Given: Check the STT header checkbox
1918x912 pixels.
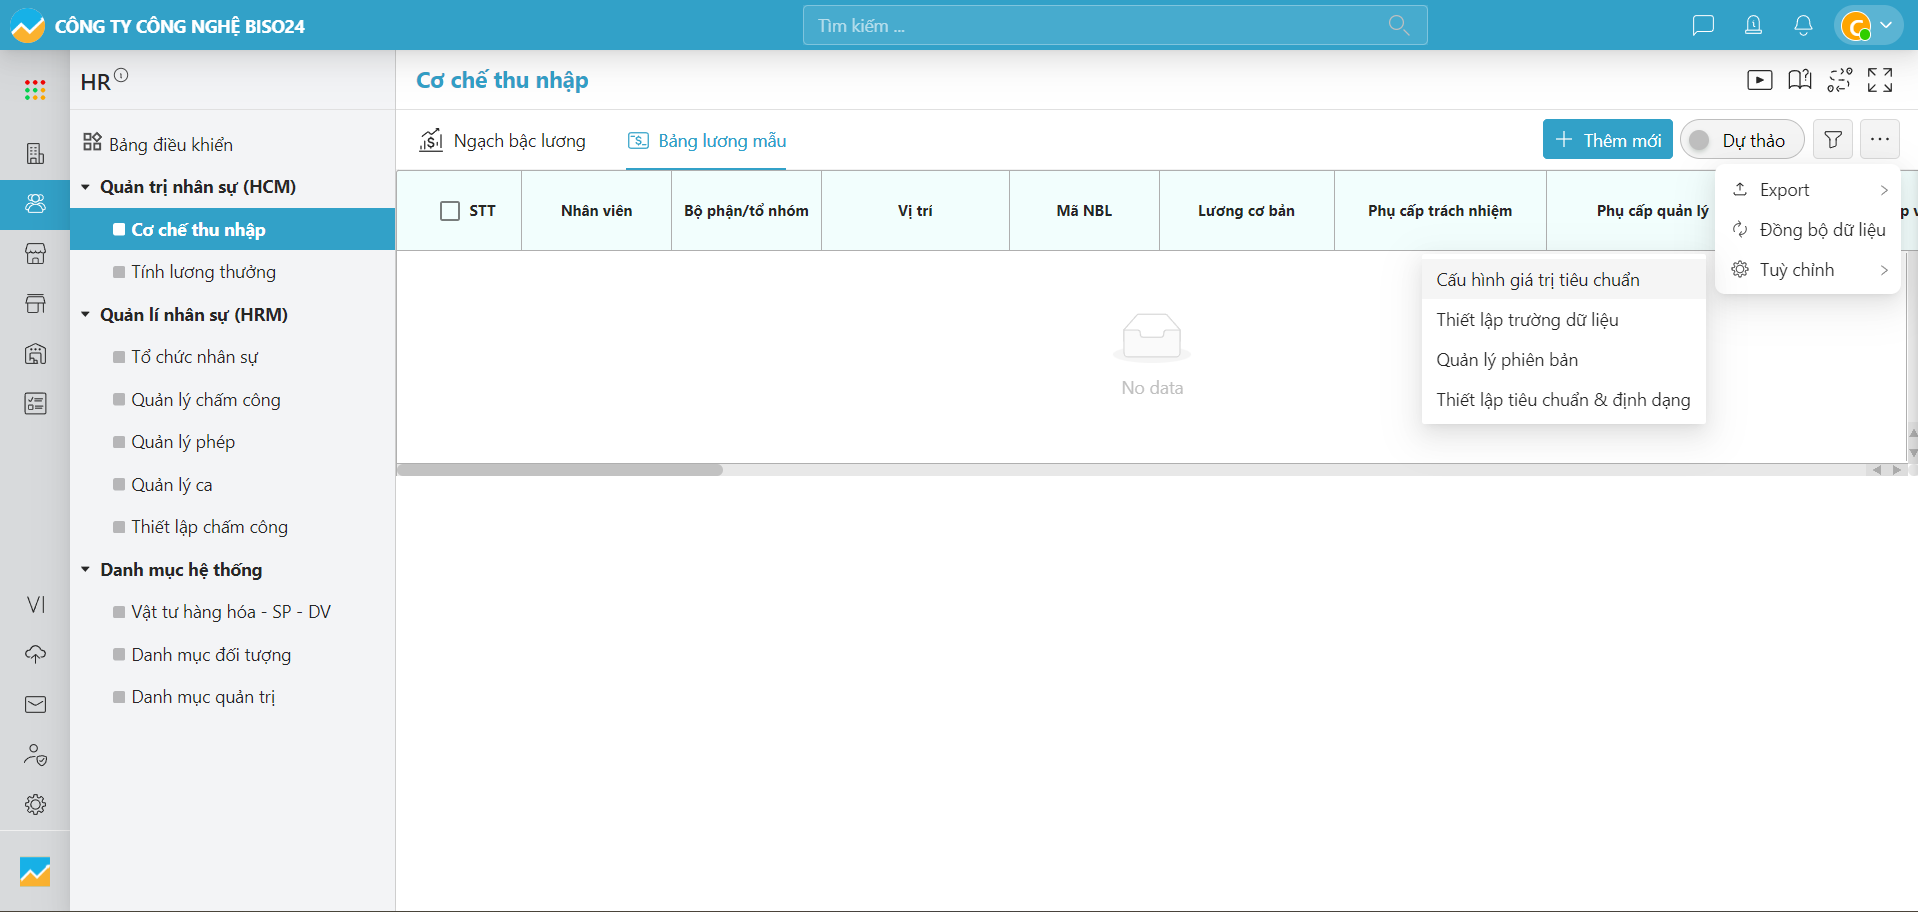Looking at the screenshot, I should [x=450, y=211].
